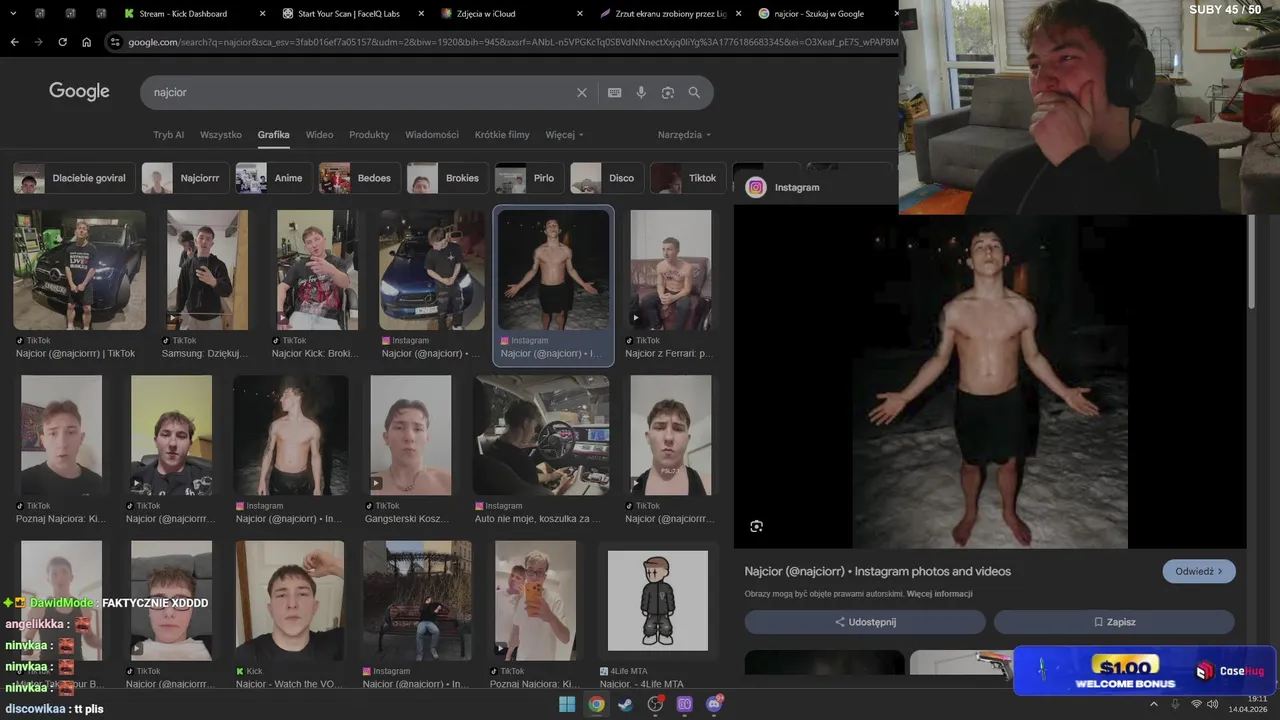The image size is (1280, 720).
Task: Open the browser home page icon
Action: [86, 42]
